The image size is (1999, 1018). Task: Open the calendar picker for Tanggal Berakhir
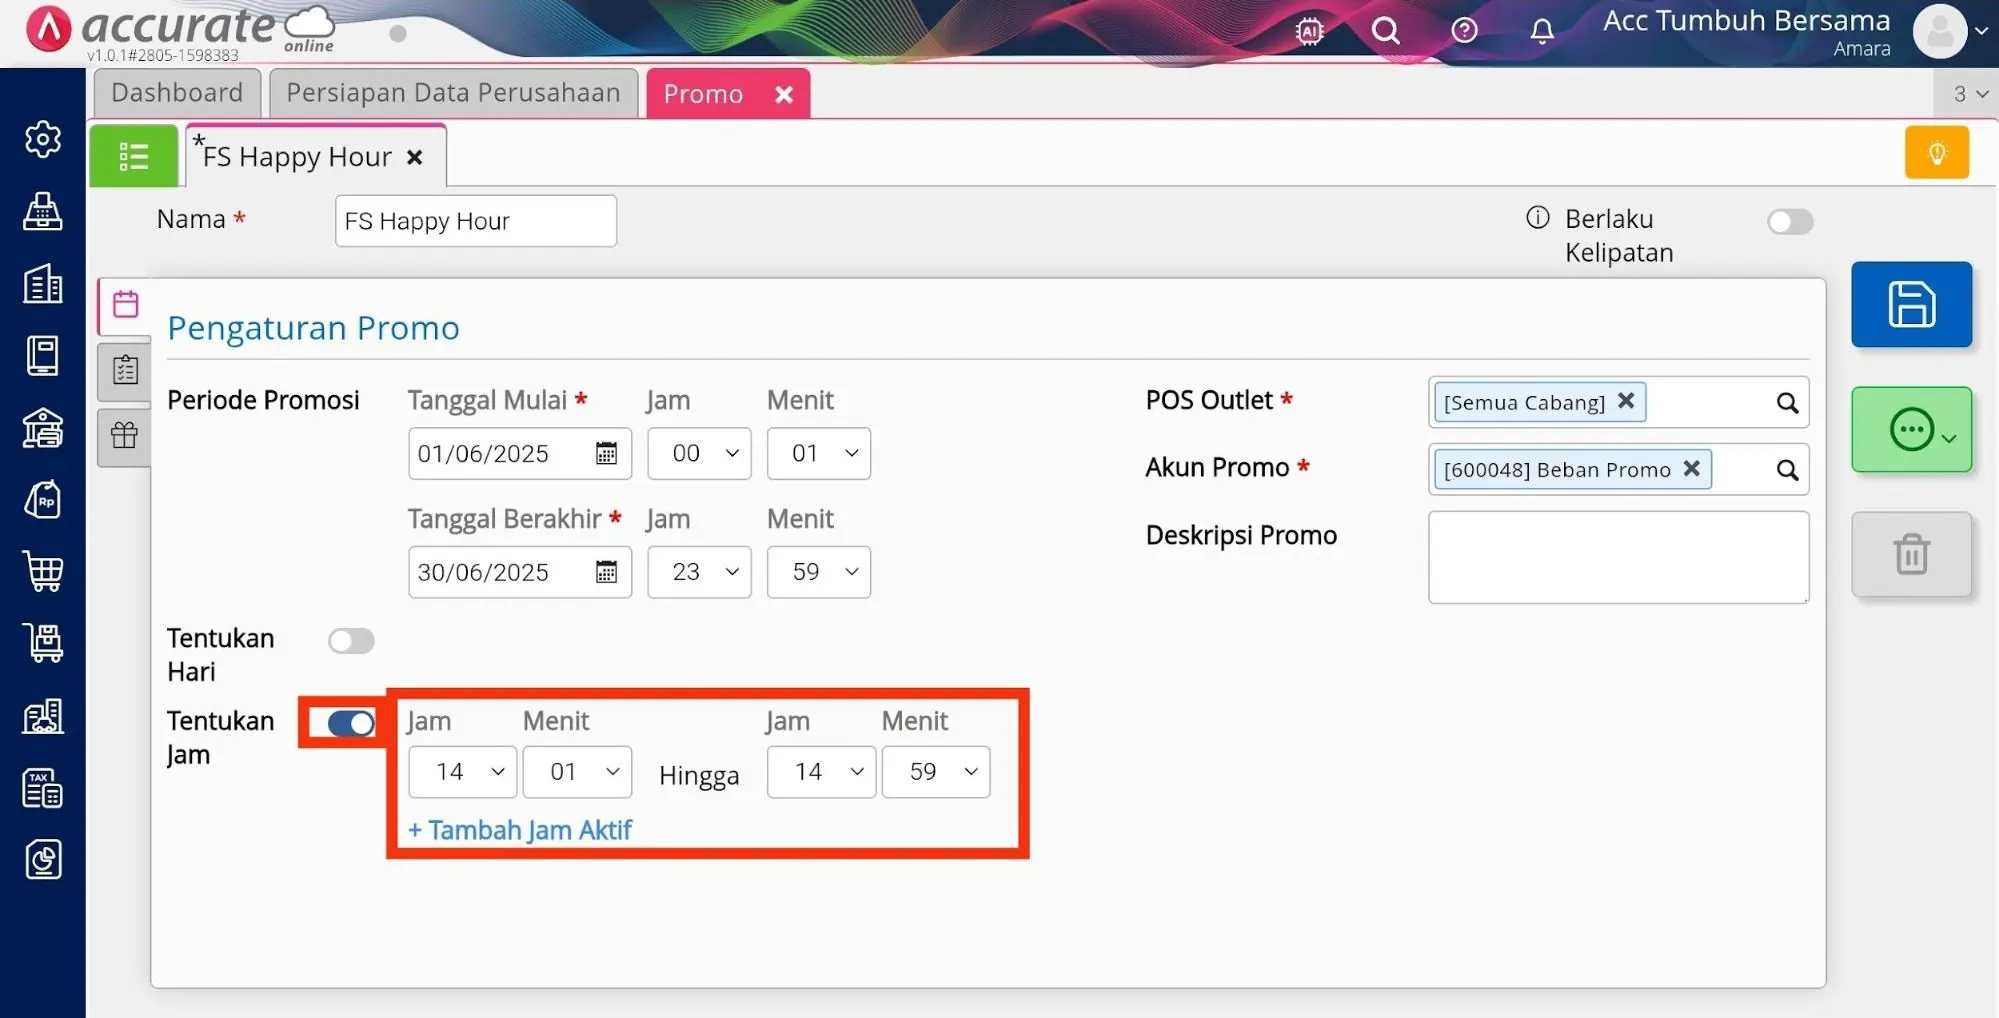click(606, 572)
